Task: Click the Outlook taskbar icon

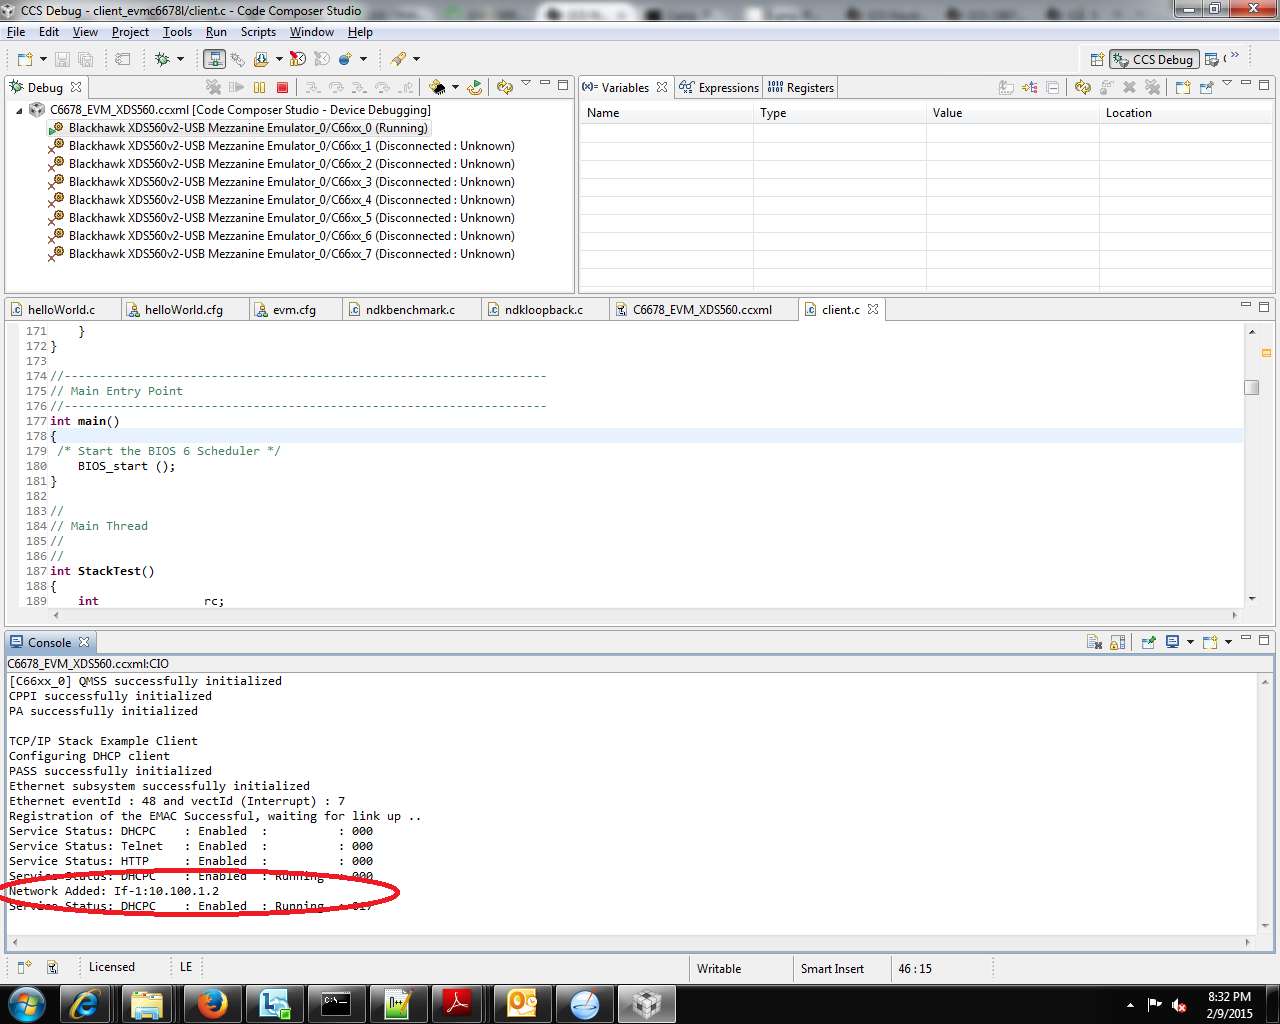Action: tap(521, 1004)
